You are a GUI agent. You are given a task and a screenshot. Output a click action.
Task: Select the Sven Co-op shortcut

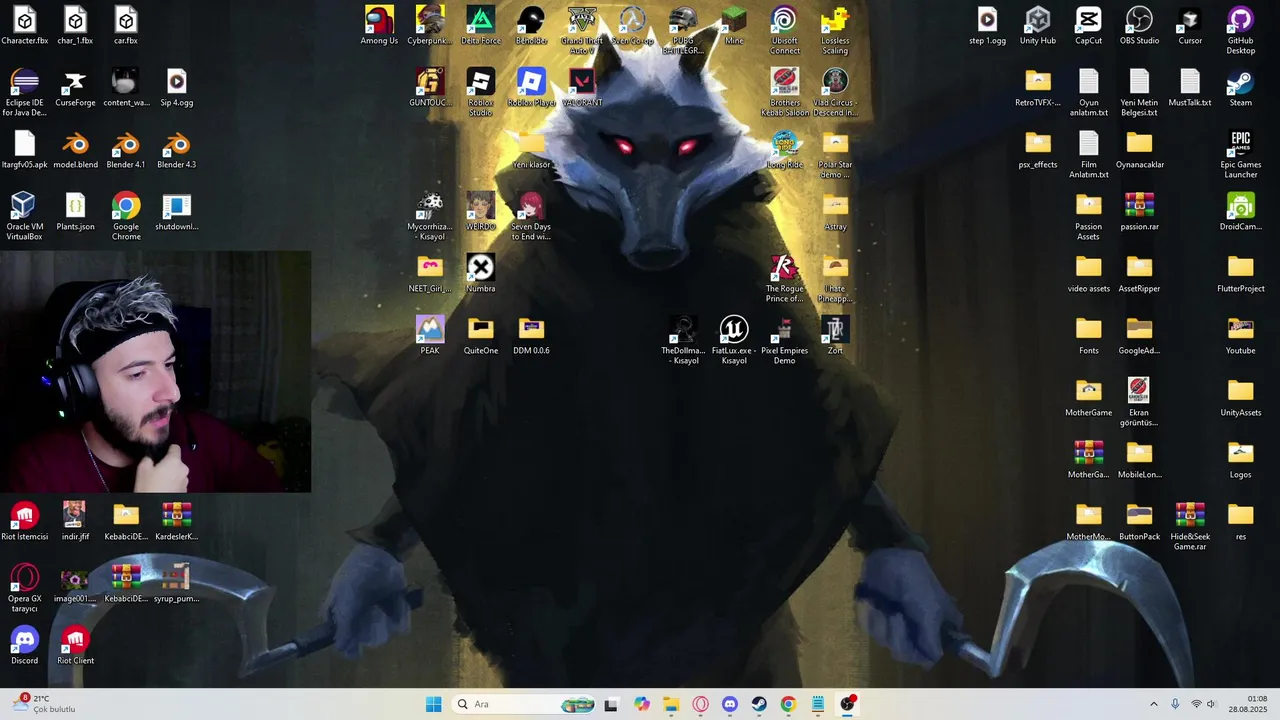[x=632, y=26]
